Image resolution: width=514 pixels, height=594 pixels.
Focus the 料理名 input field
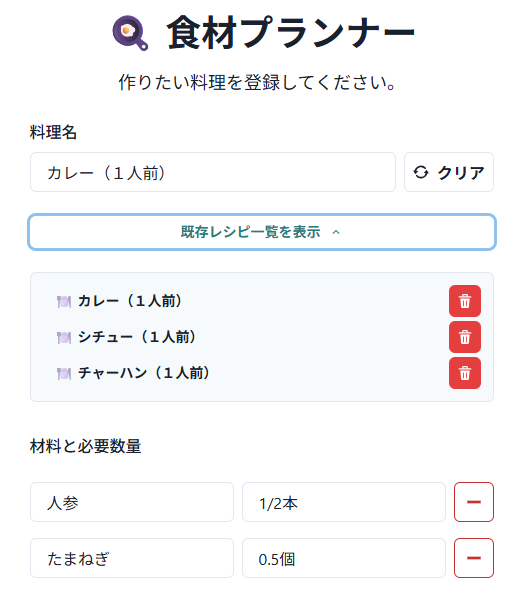click(213, 172)
